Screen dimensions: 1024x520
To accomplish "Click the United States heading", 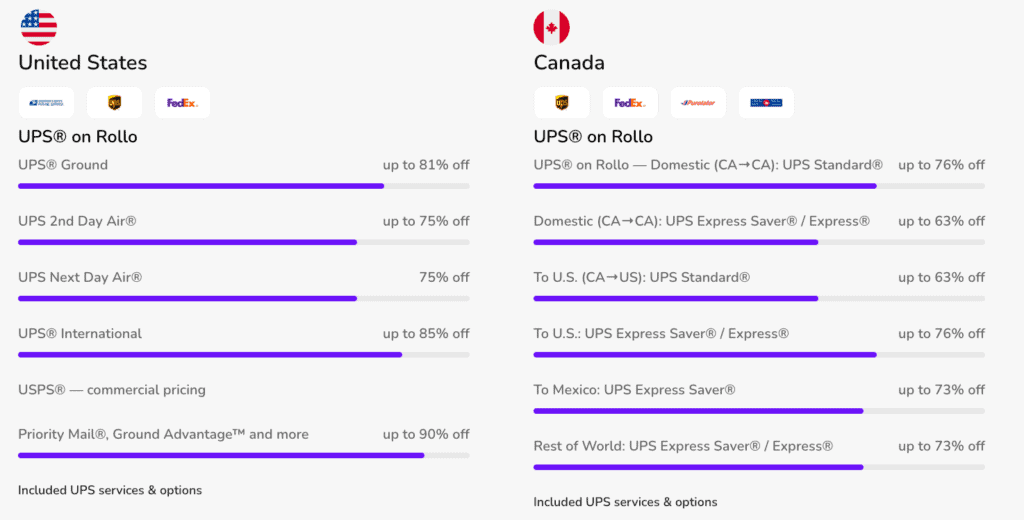I will [x=82, y=63].
